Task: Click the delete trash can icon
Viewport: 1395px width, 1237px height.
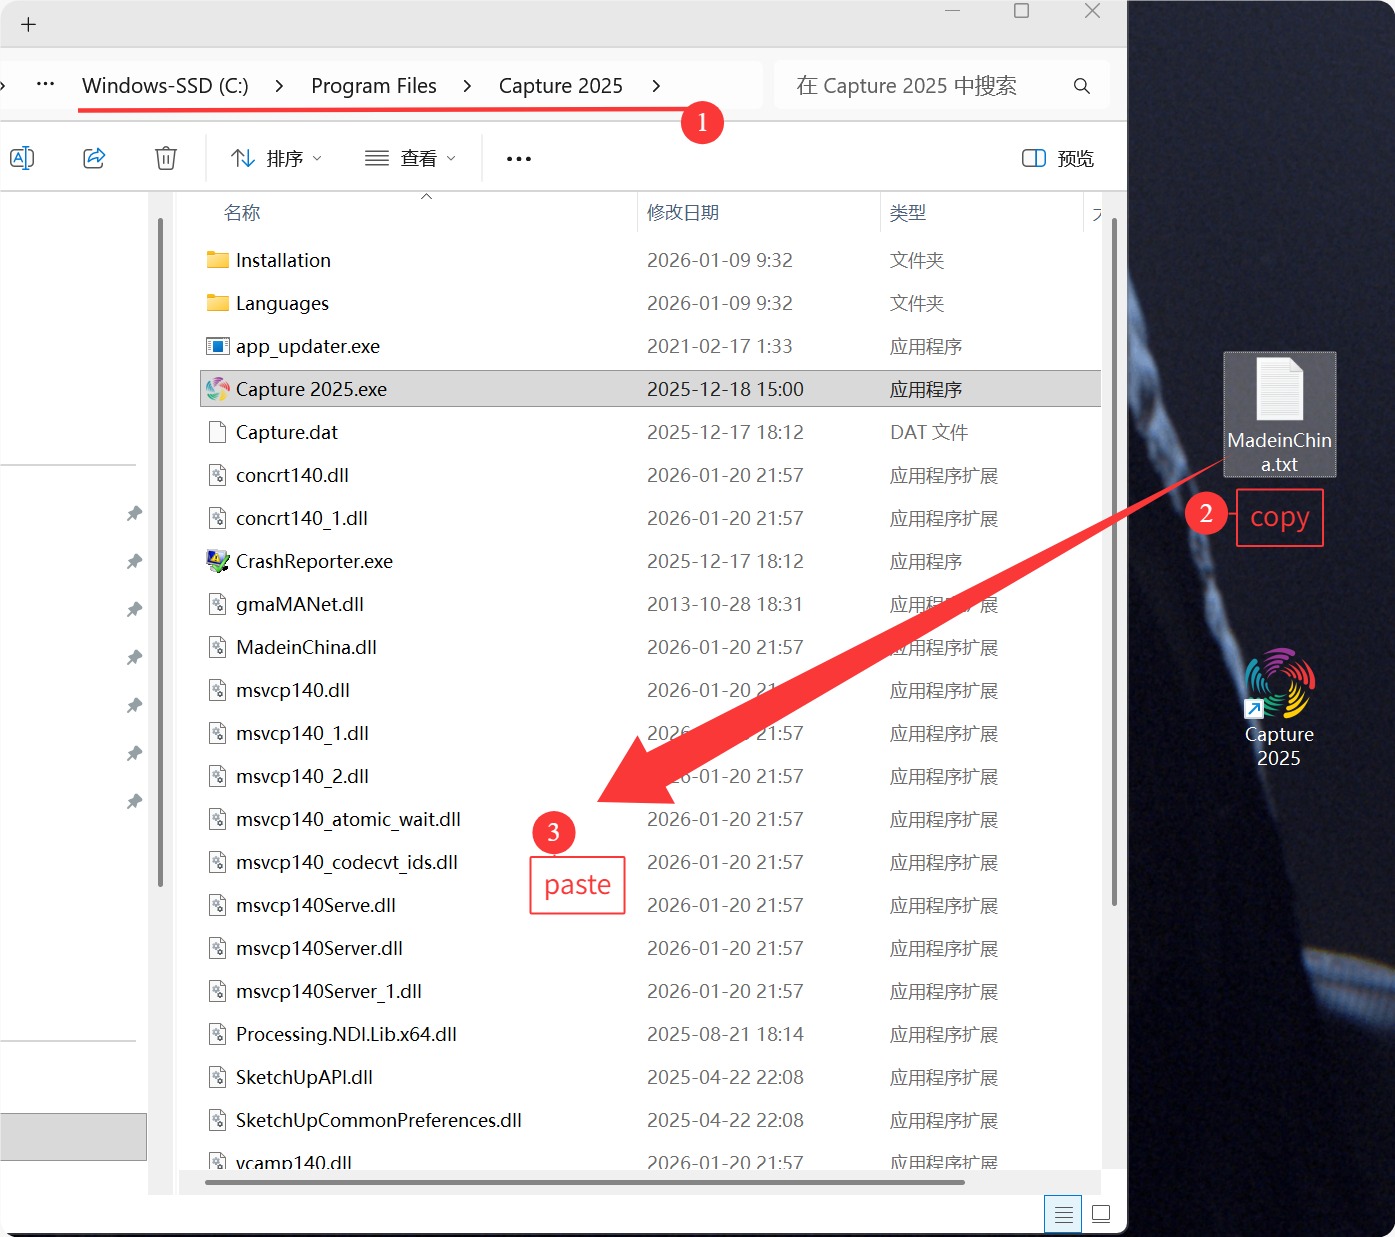Action: (x=166, y=158)
